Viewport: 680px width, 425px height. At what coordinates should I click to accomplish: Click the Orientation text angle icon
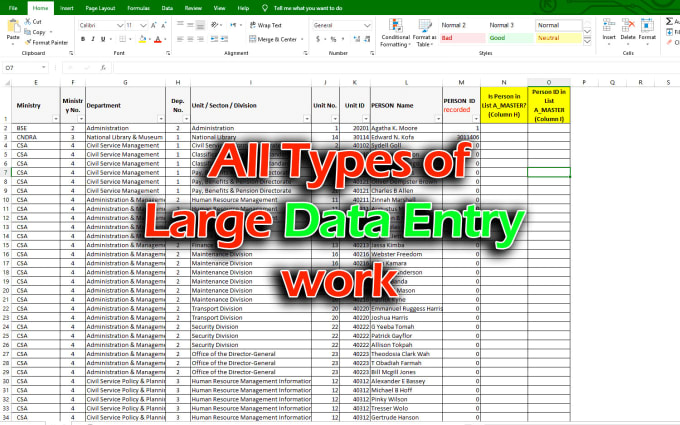point(214,25)
